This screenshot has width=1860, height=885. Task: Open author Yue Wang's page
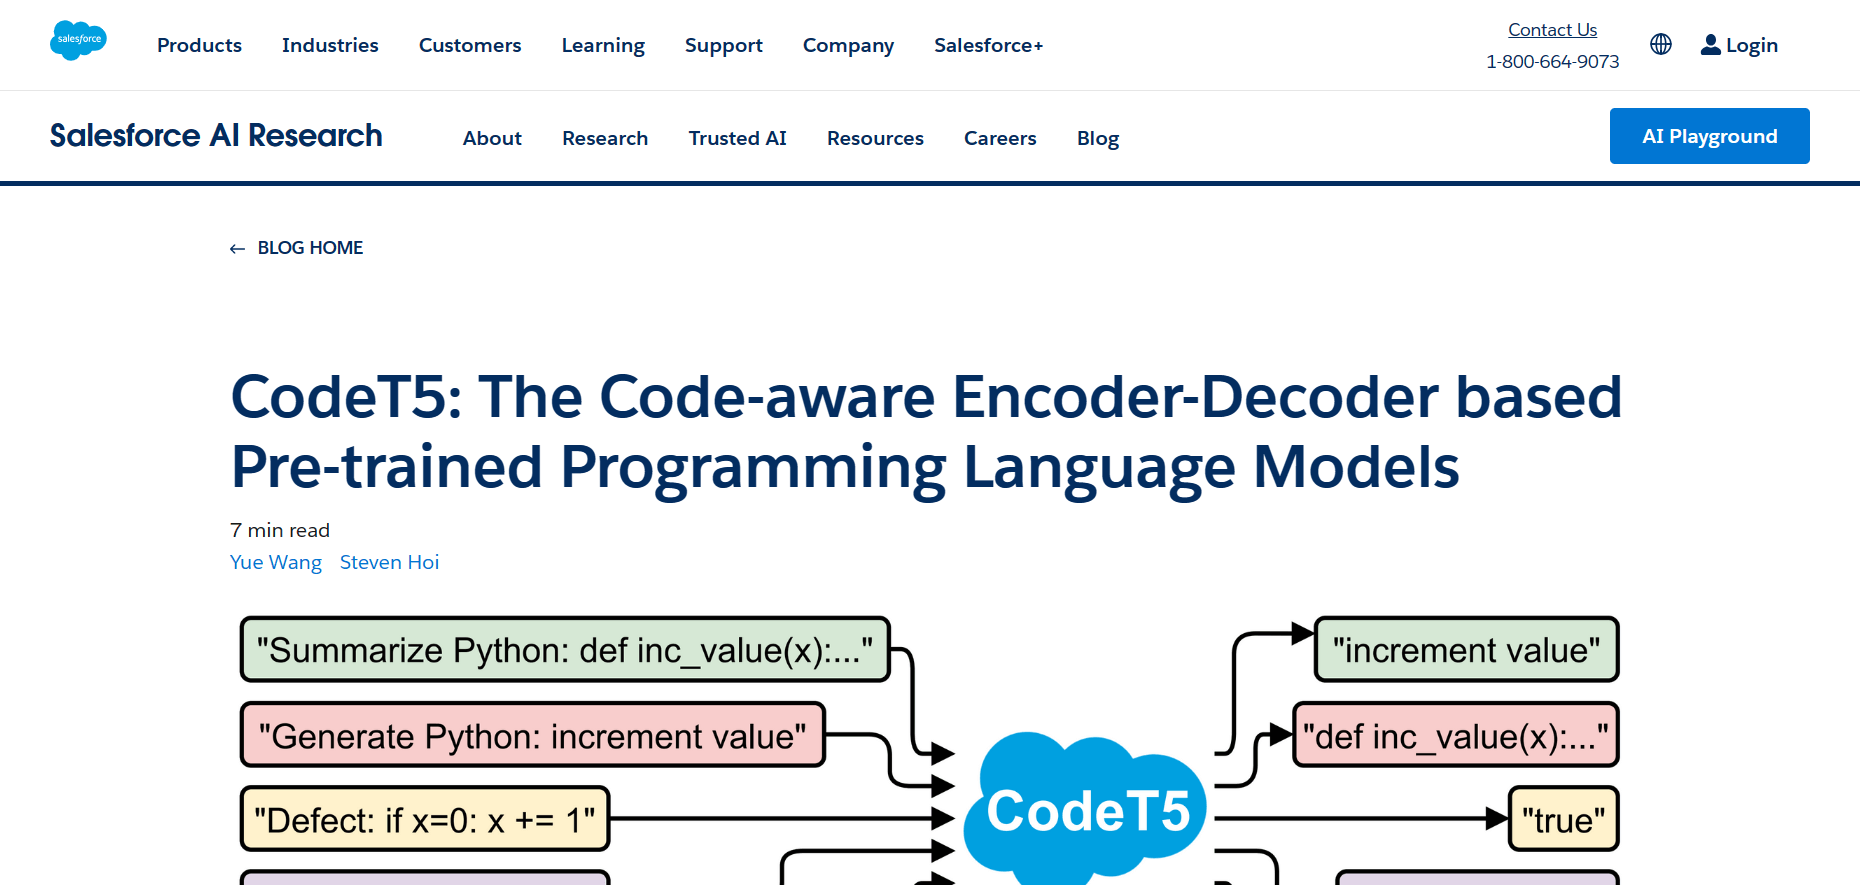(x=276, y=562)
